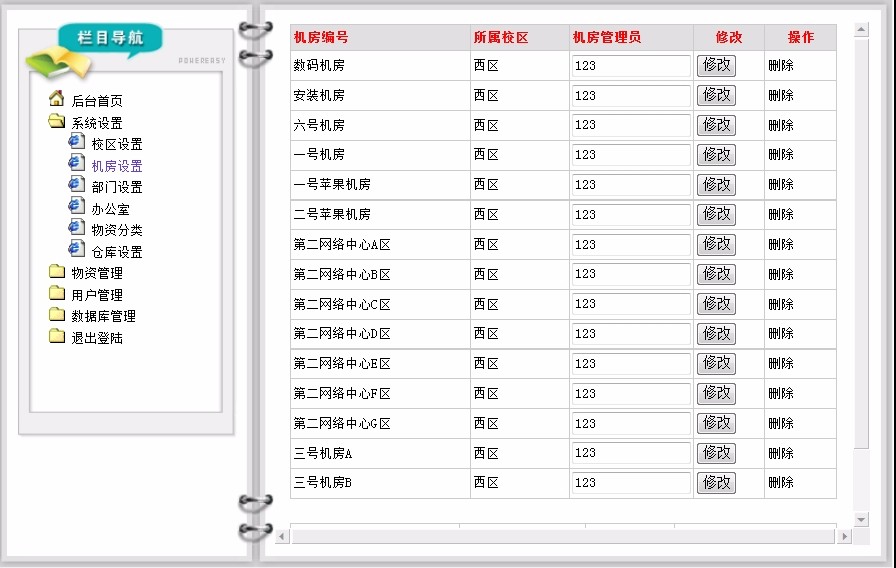The height and width of the screenshot is (568, 896).
Task: Expand the 数据库管理 menu
Action: click(103, 316)
